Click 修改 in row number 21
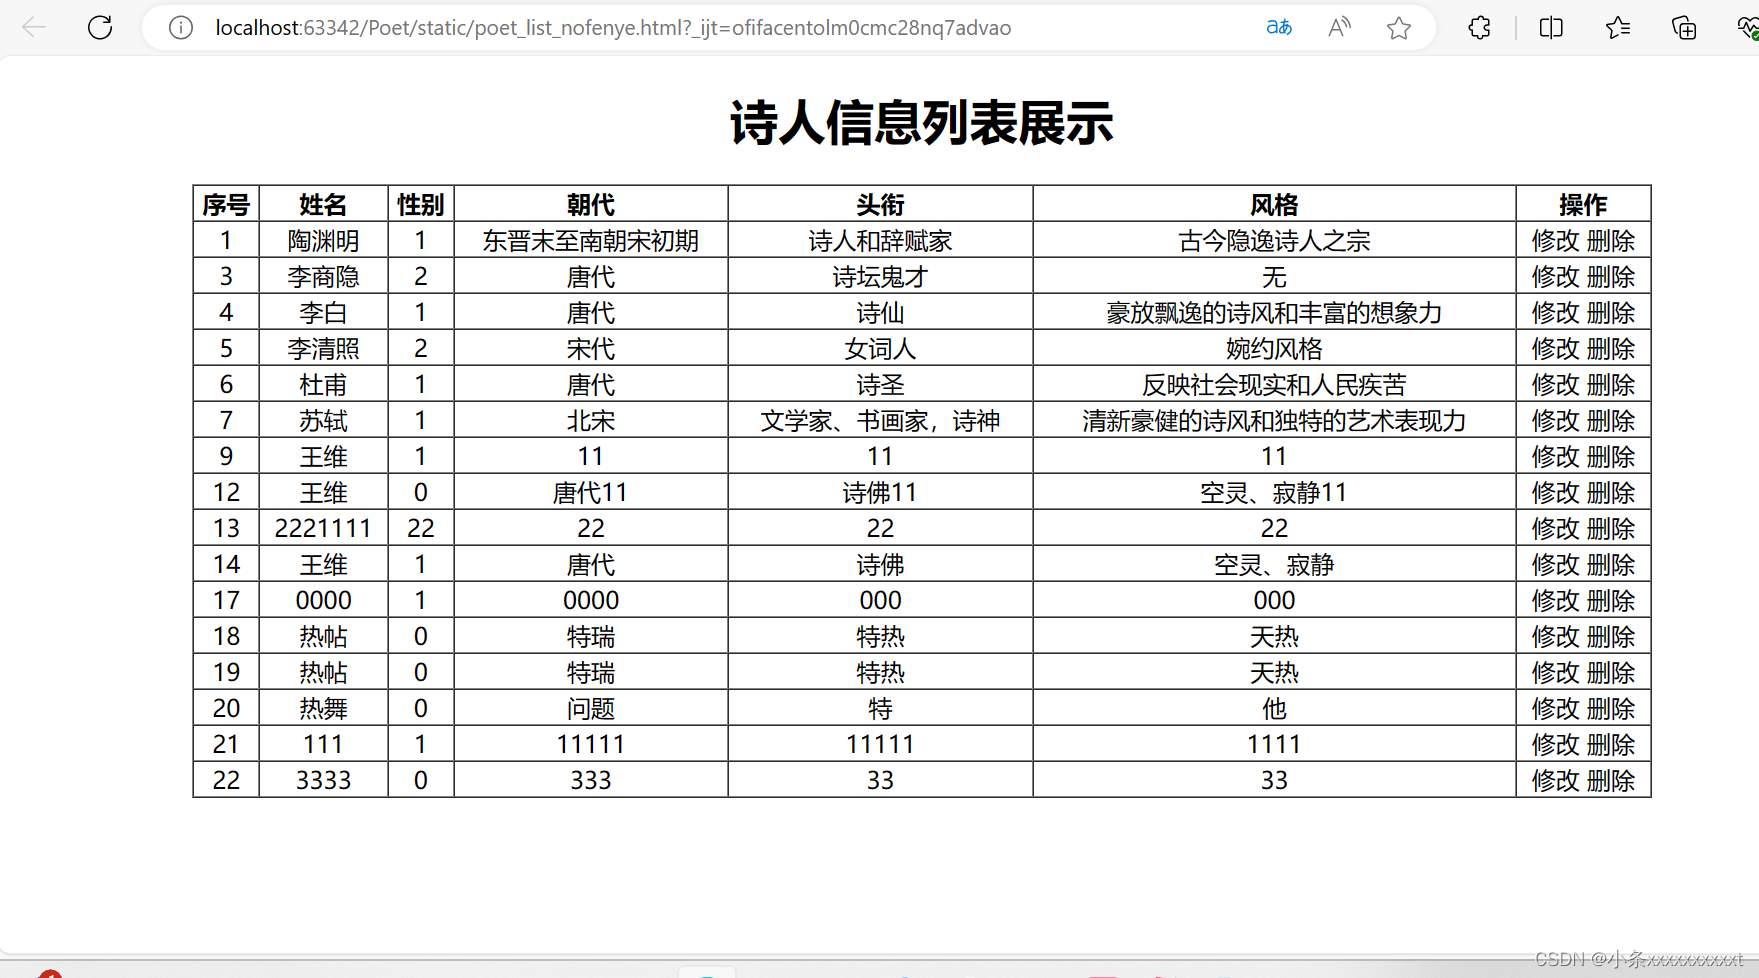Screen dimensions: 1759x978 coord(1555,745)
